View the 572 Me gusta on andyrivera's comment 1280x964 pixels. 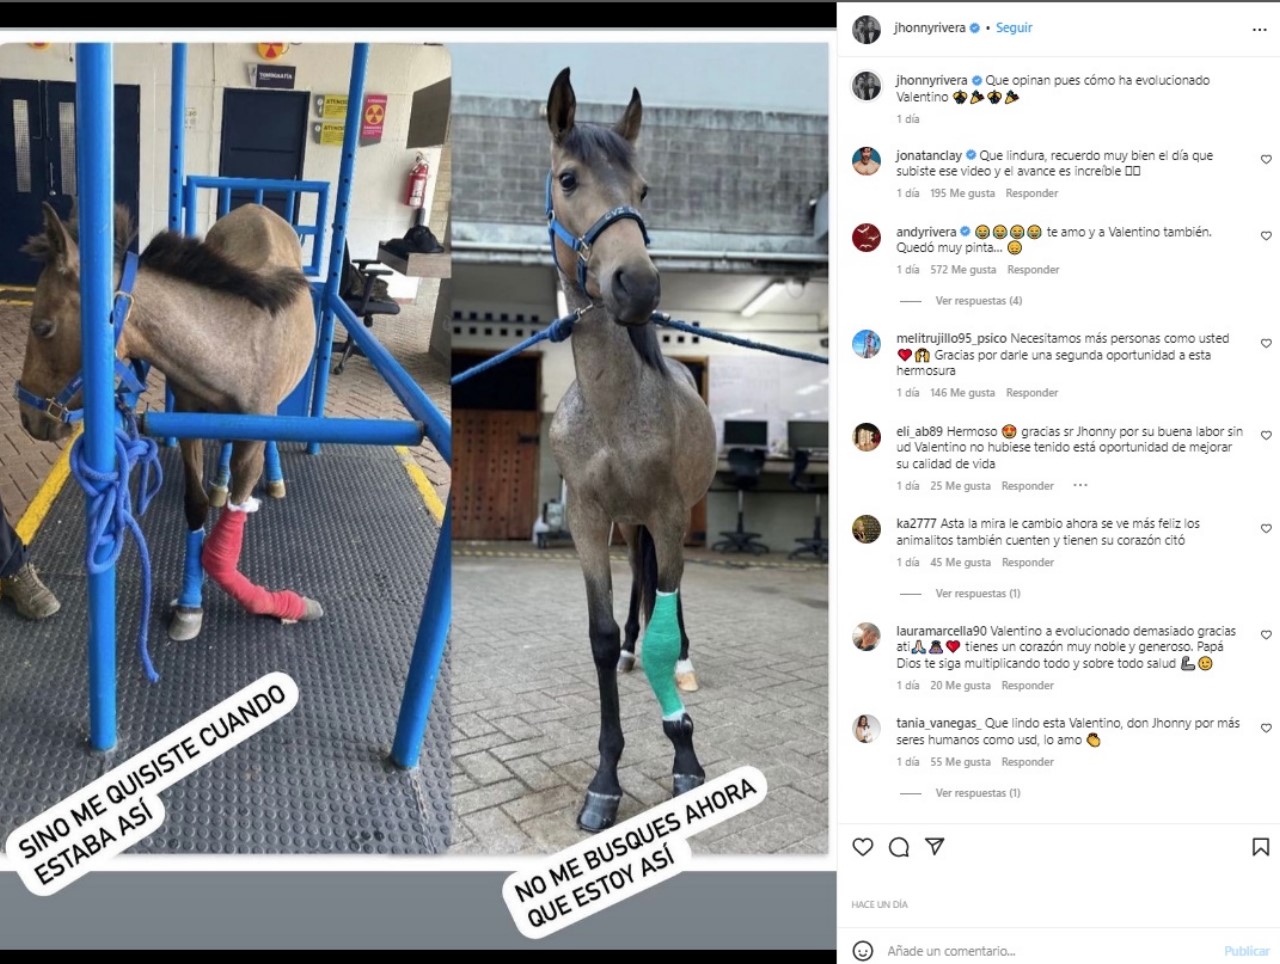(x=963, y=270)
